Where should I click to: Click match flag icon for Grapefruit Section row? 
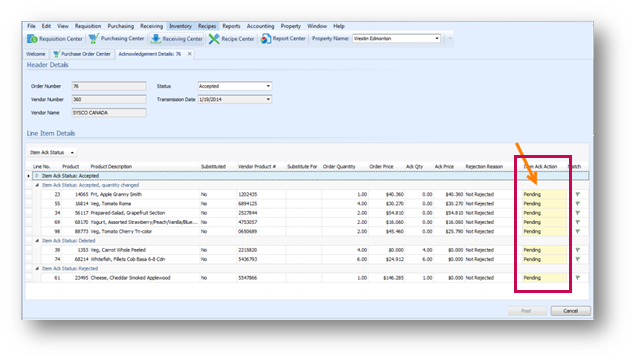click(578, 213)
